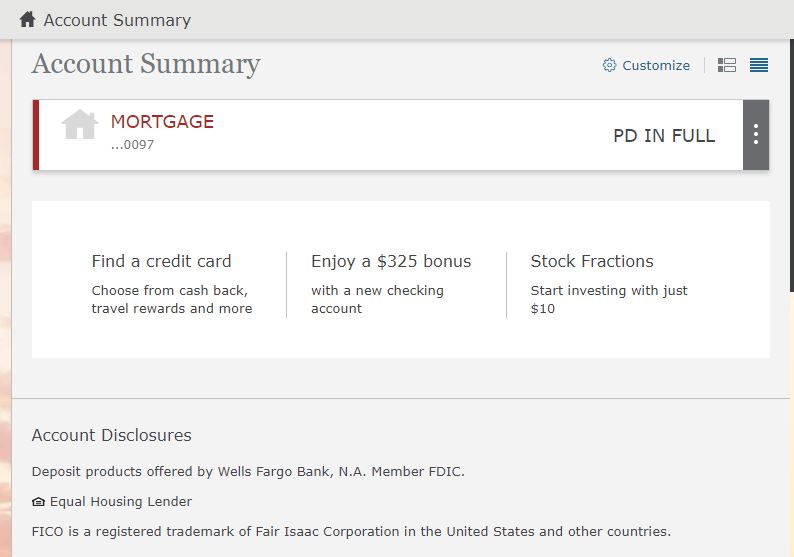Image resolution: width=794 pixels, height=557 pixels.
Task: Click the PD IN FULL status text
Action: point(664,136)
